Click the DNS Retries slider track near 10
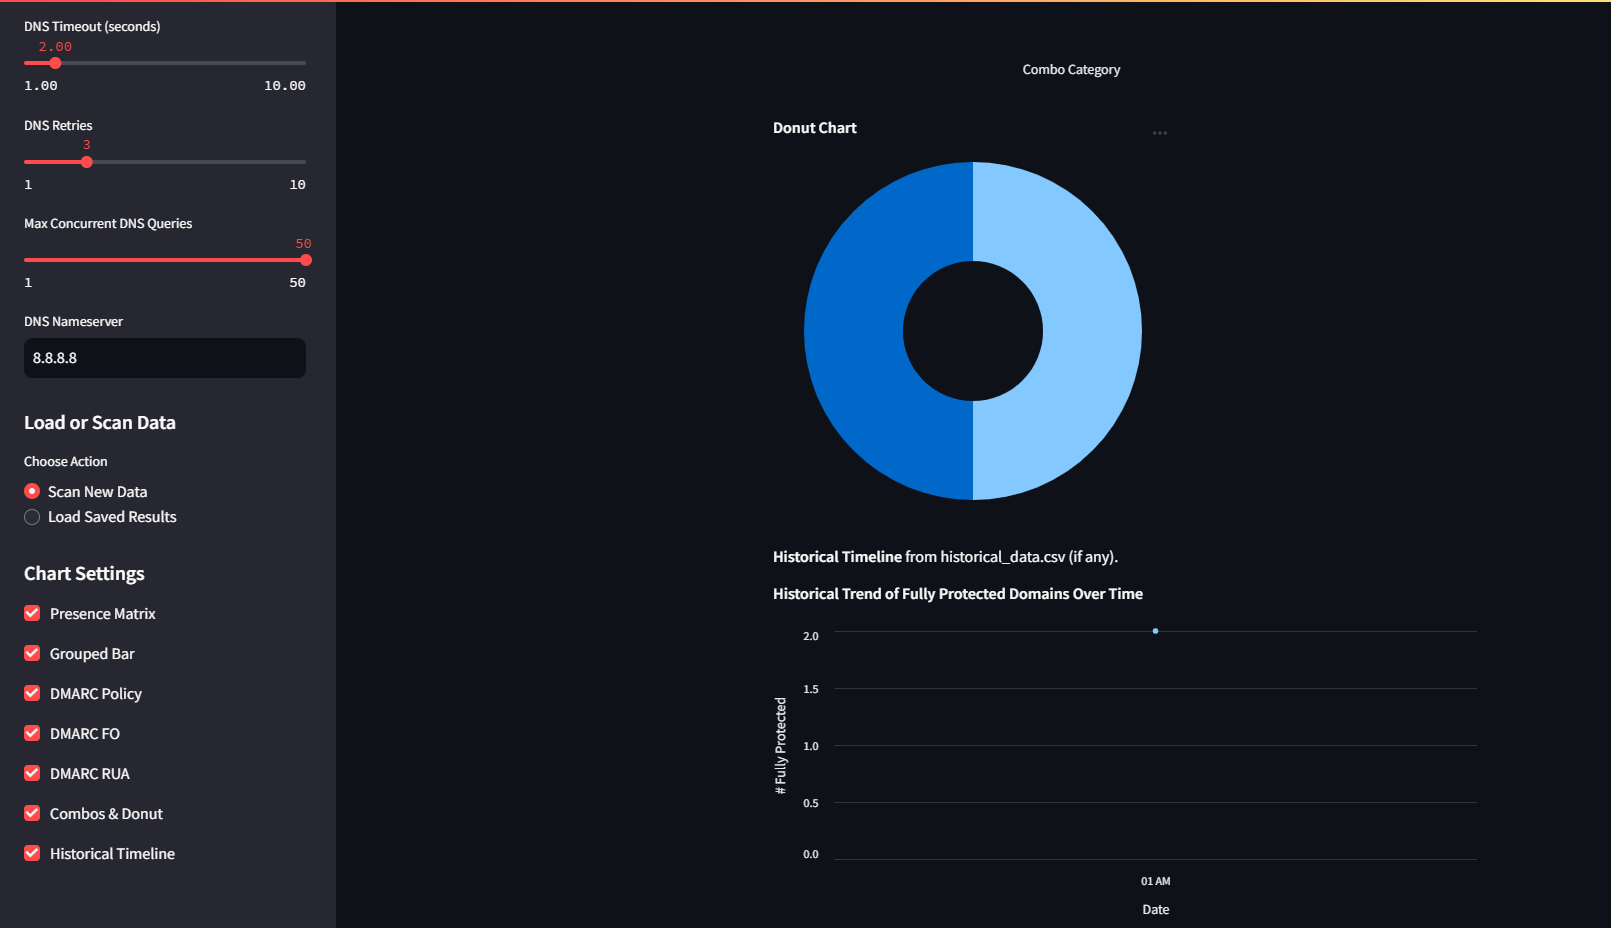This screenshot has height=928, width=1611. (x=297, y=162)
